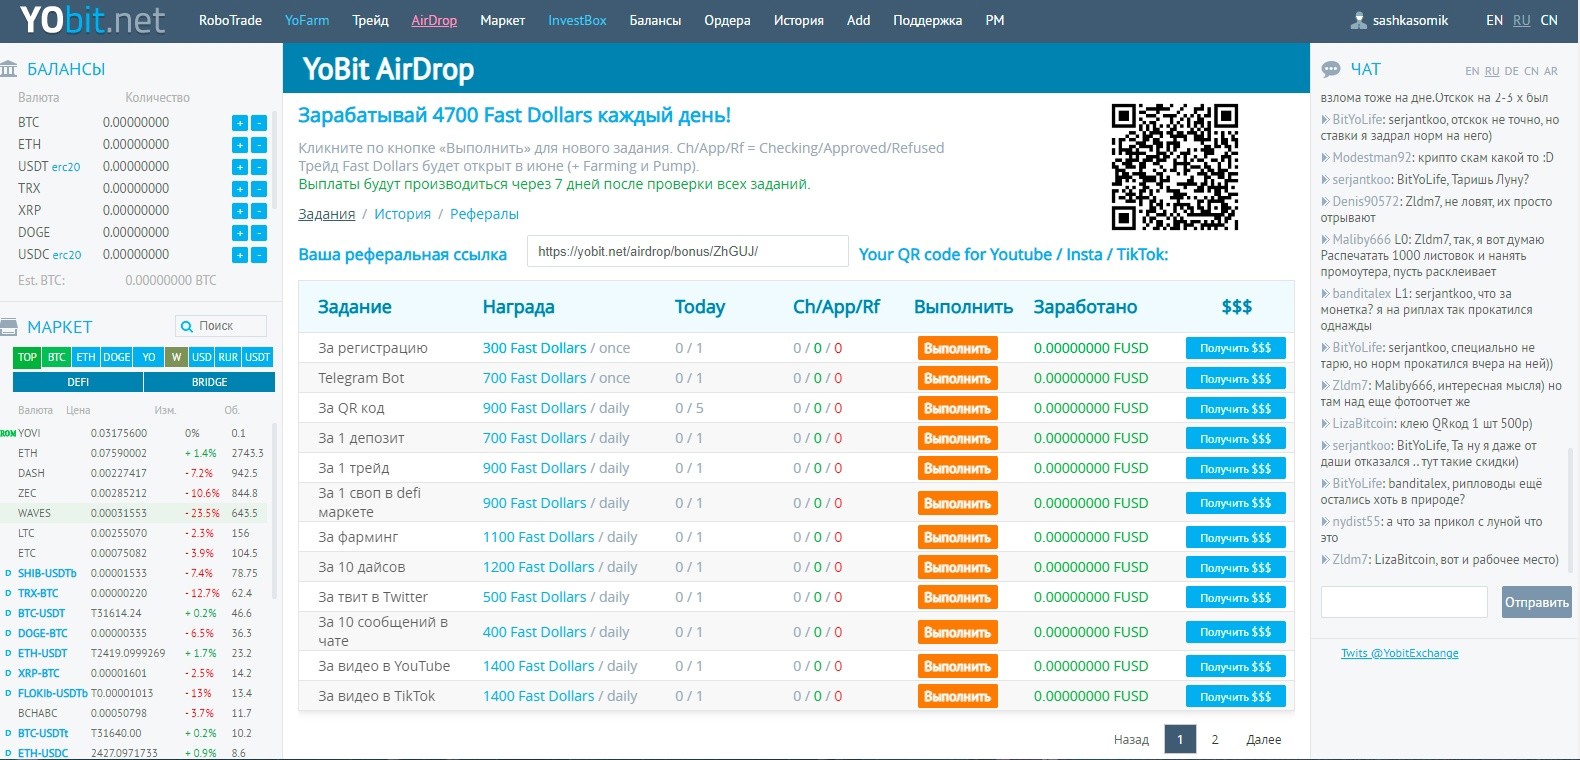Click the plus deposit icon for BTC
The width and height of the screenshot is (1580, 760).
[240, 123]
